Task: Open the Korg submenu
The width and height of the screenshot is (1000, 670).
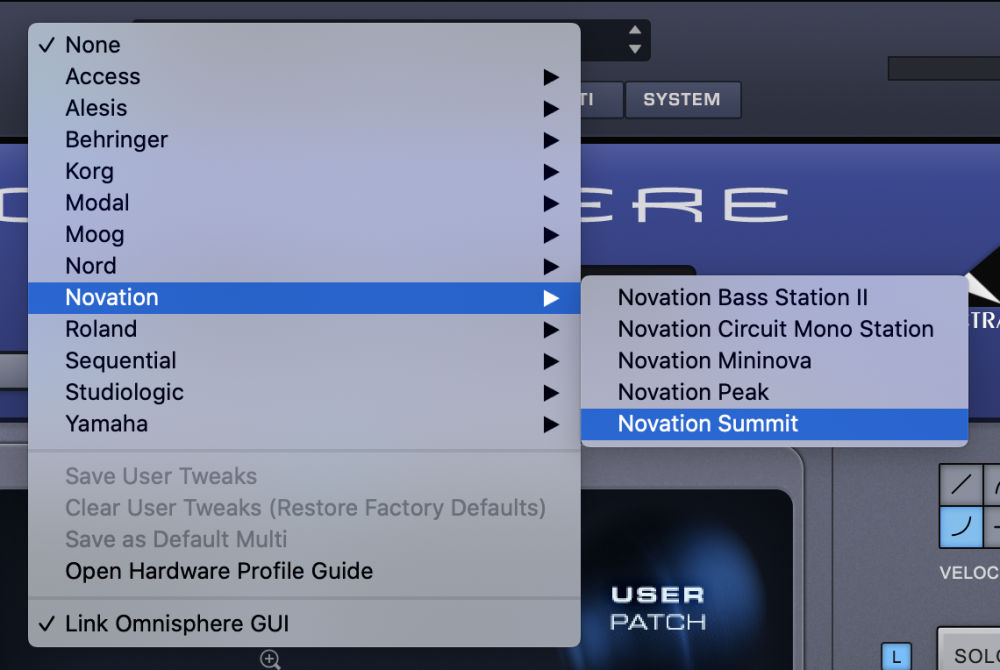Action: (304, 171)
